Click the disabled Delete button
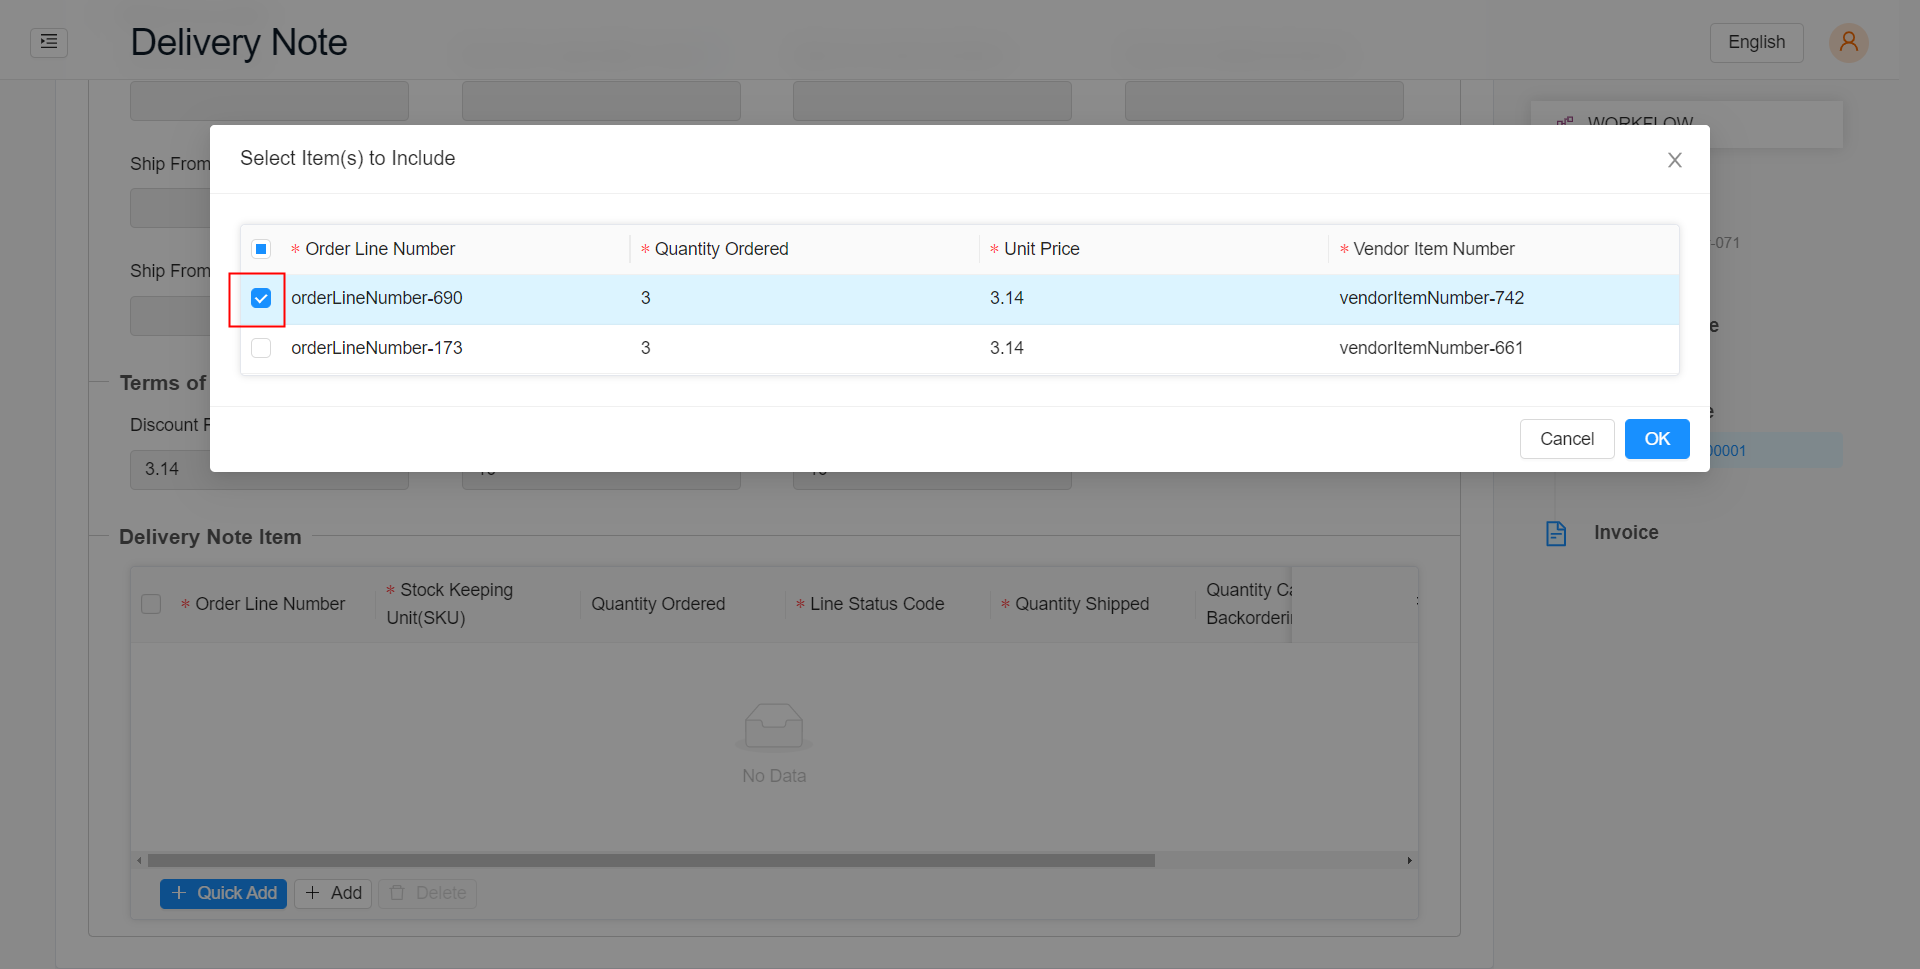 tap(427, 893)
